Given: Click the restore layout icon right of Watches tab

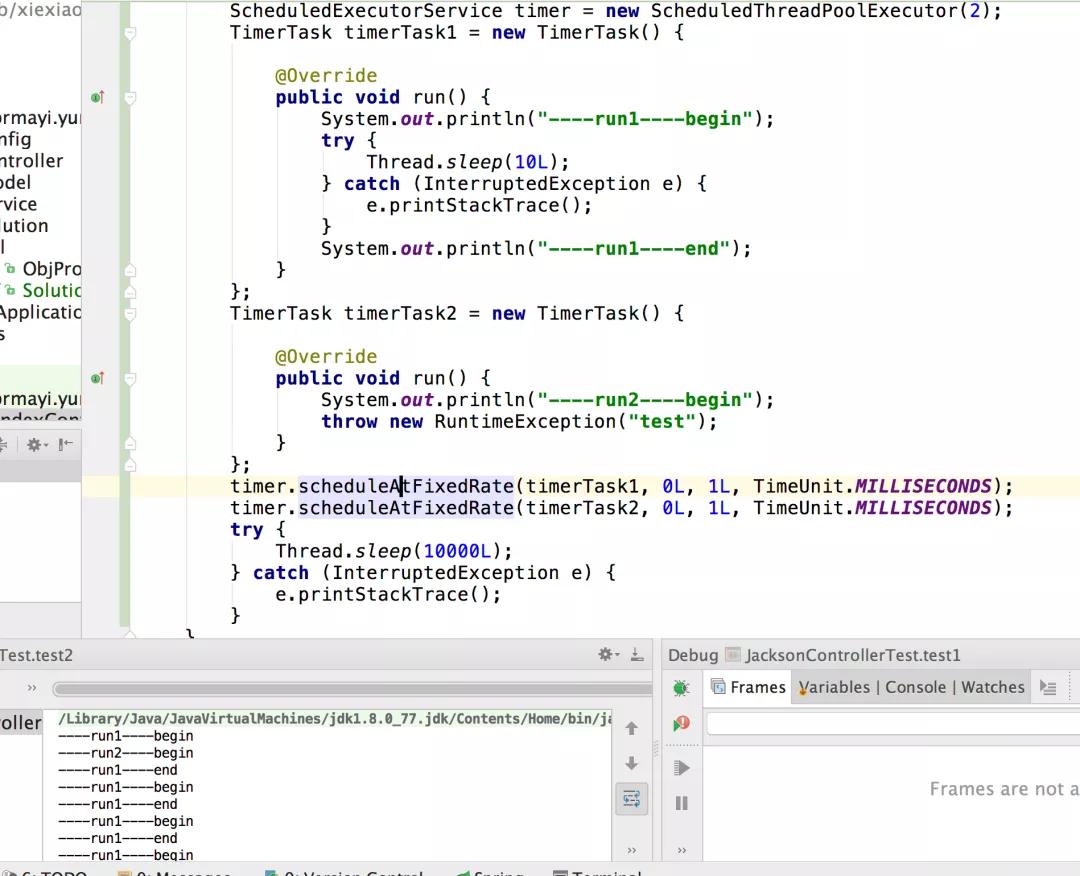Looking at the screenshot, I should [1048, 687].
